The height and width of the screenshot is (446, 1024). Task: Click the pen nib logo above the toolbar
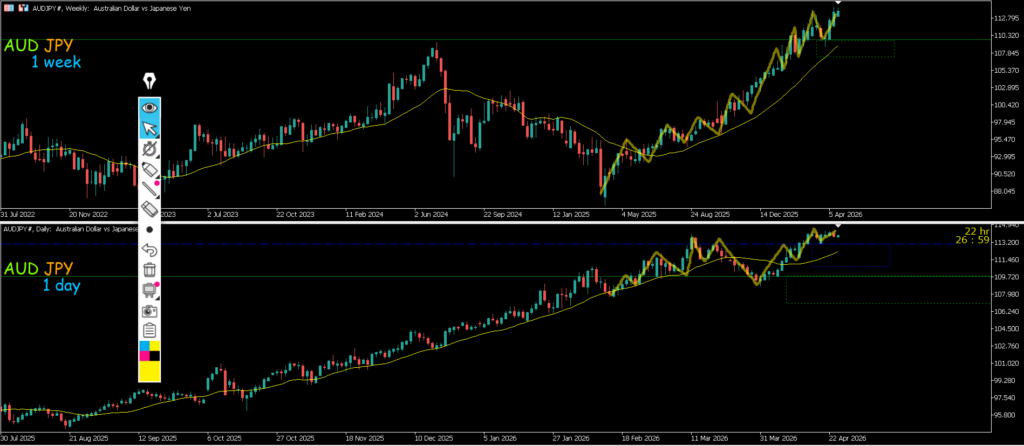point(150,81)
